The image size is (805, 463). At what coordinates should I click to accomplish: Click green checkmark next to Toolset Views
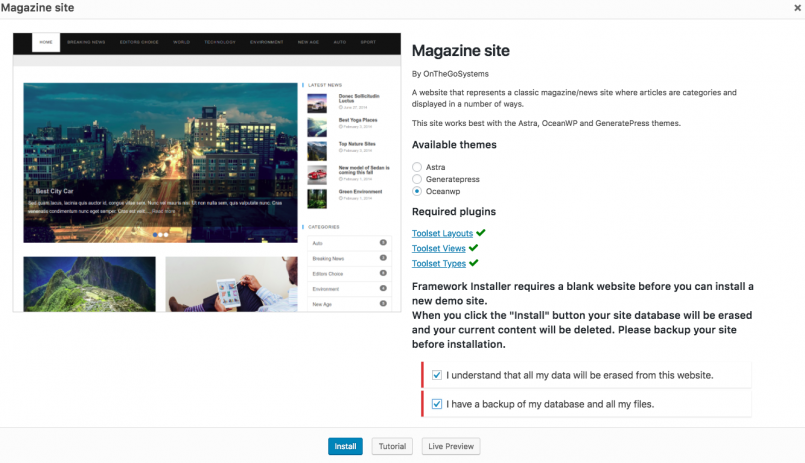473,248
